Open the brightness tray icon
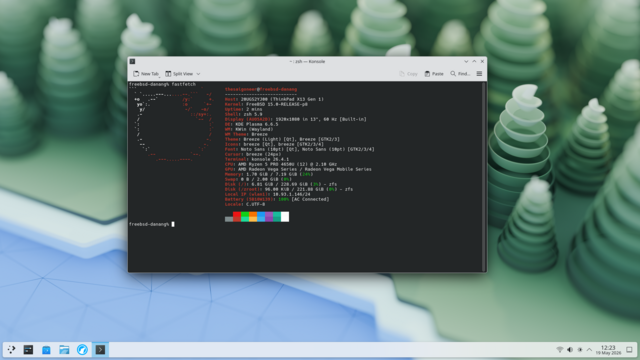 (580, 350)
